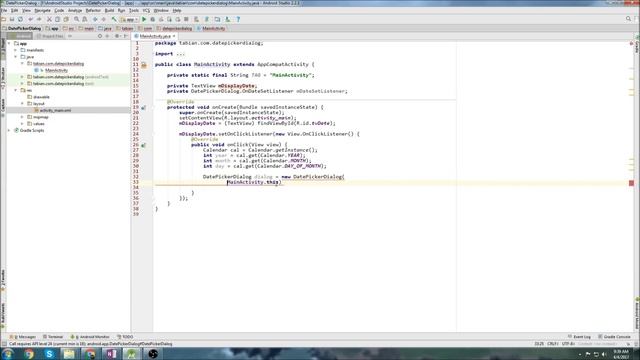
Task: Click override gutter icon beside line 19
Action: click(x=144, y=107)
